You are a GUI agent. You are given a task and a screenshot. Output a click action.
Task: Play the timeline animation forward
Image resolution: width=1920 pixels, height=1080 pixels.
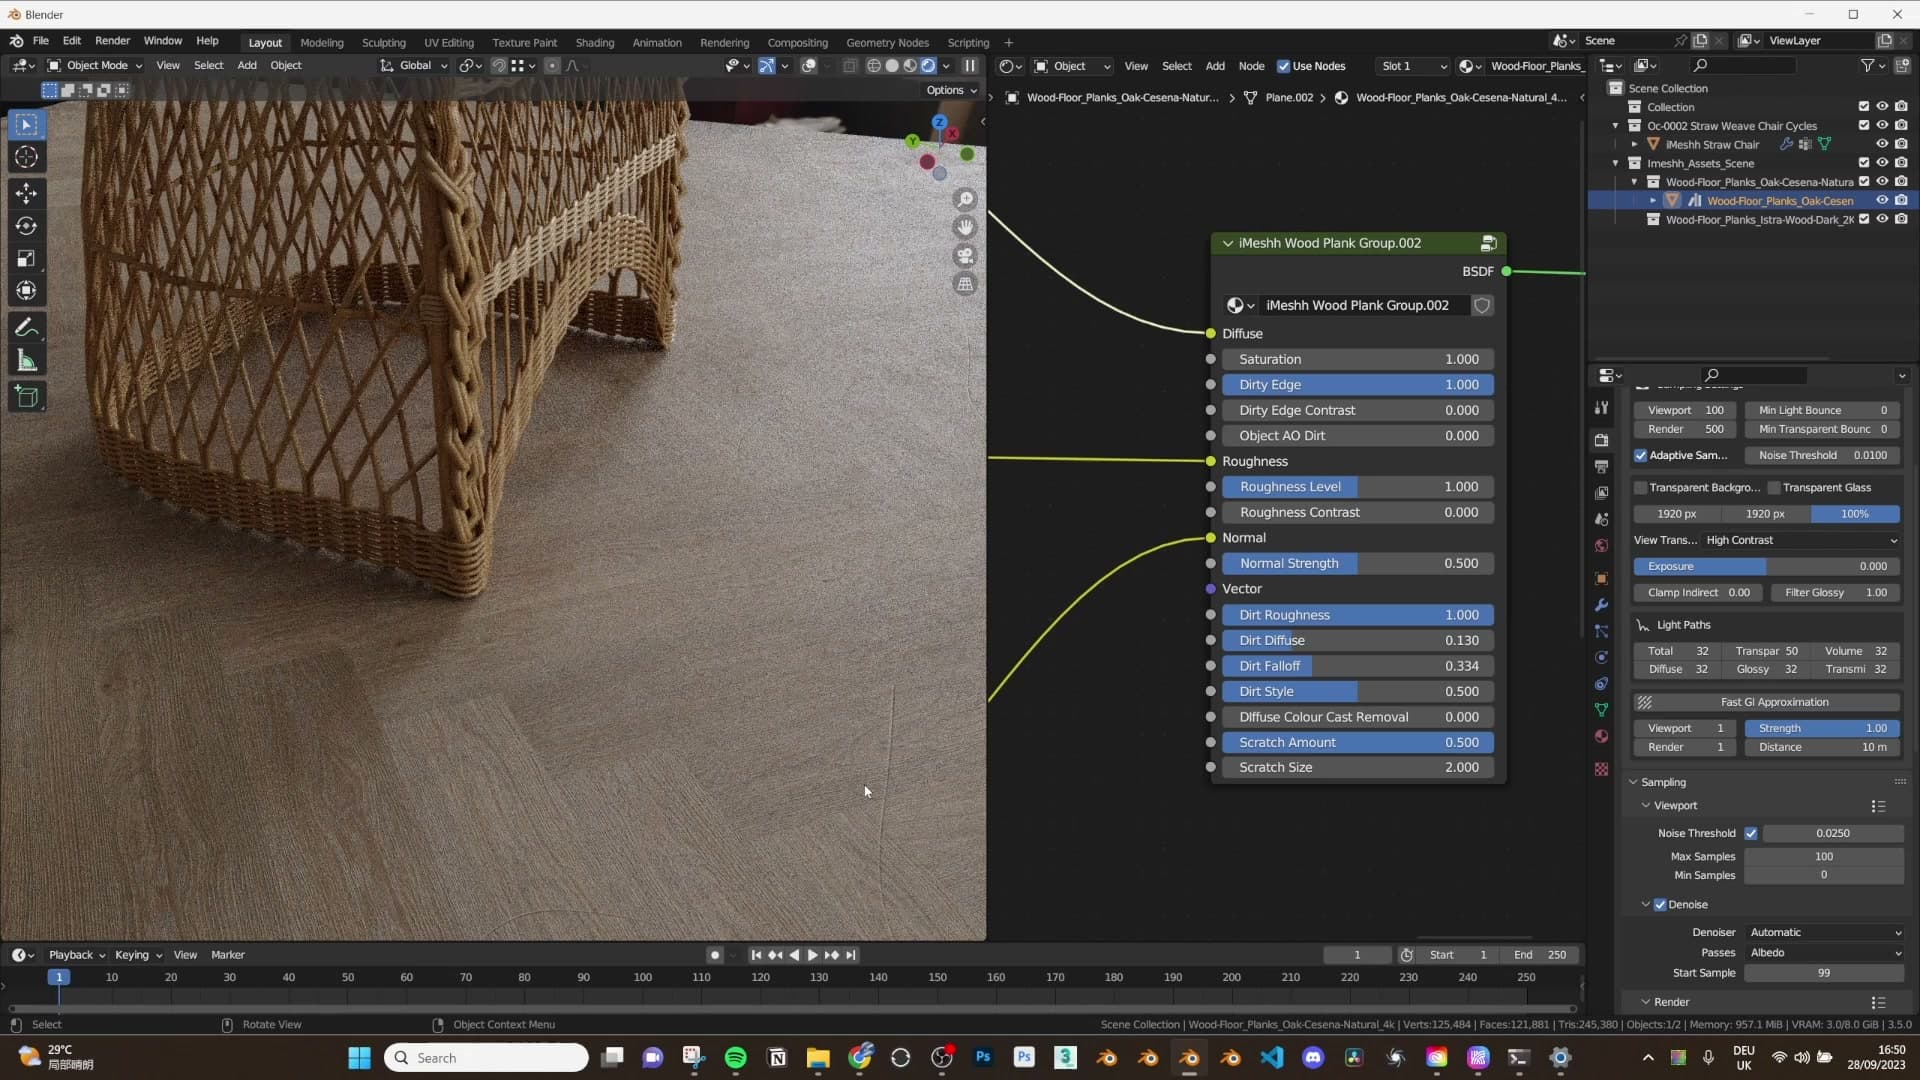click(813, 955)
